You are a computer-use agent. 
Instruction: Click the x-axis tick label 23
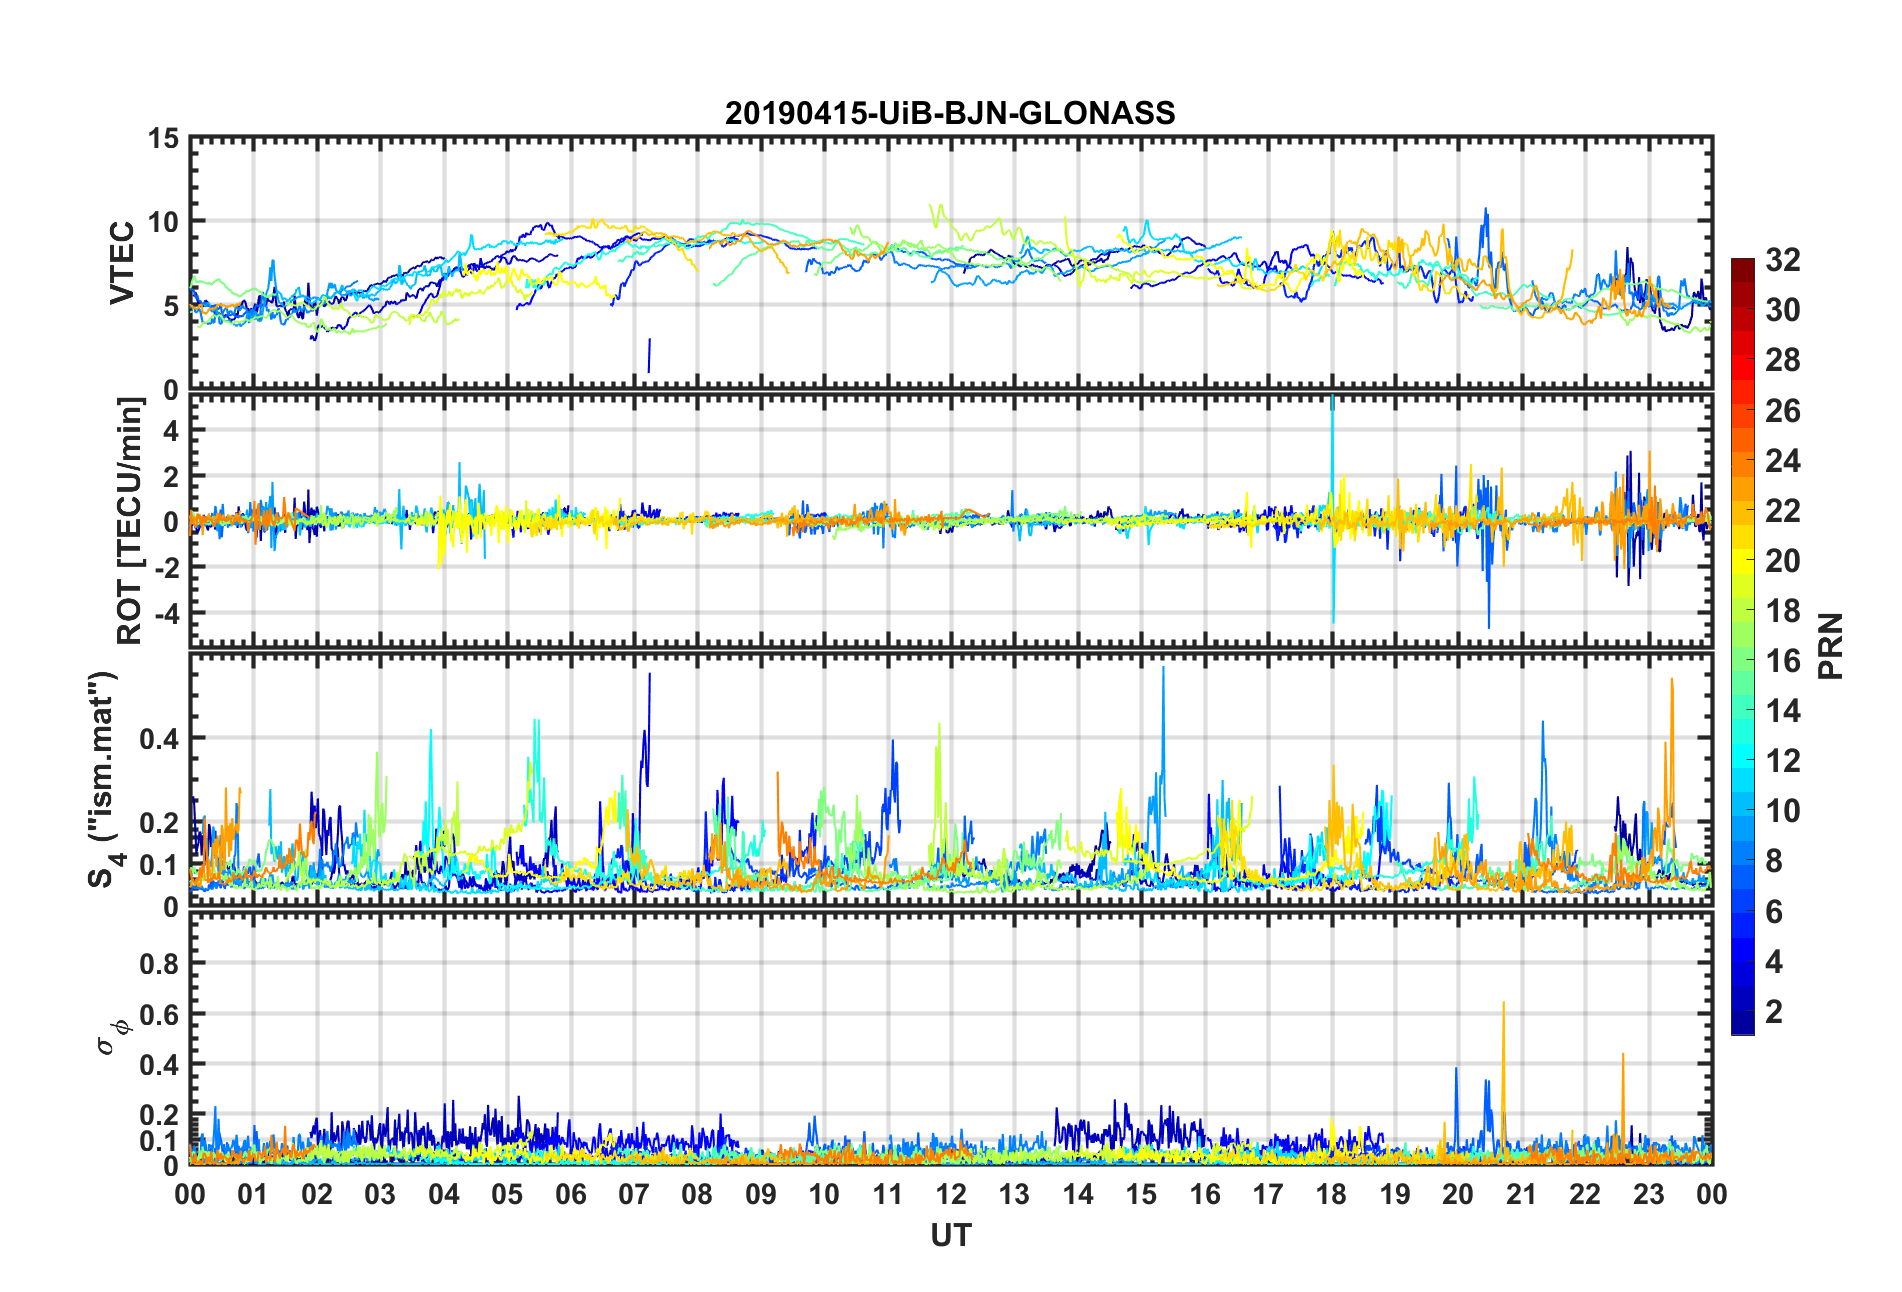pos(1648,1194)
